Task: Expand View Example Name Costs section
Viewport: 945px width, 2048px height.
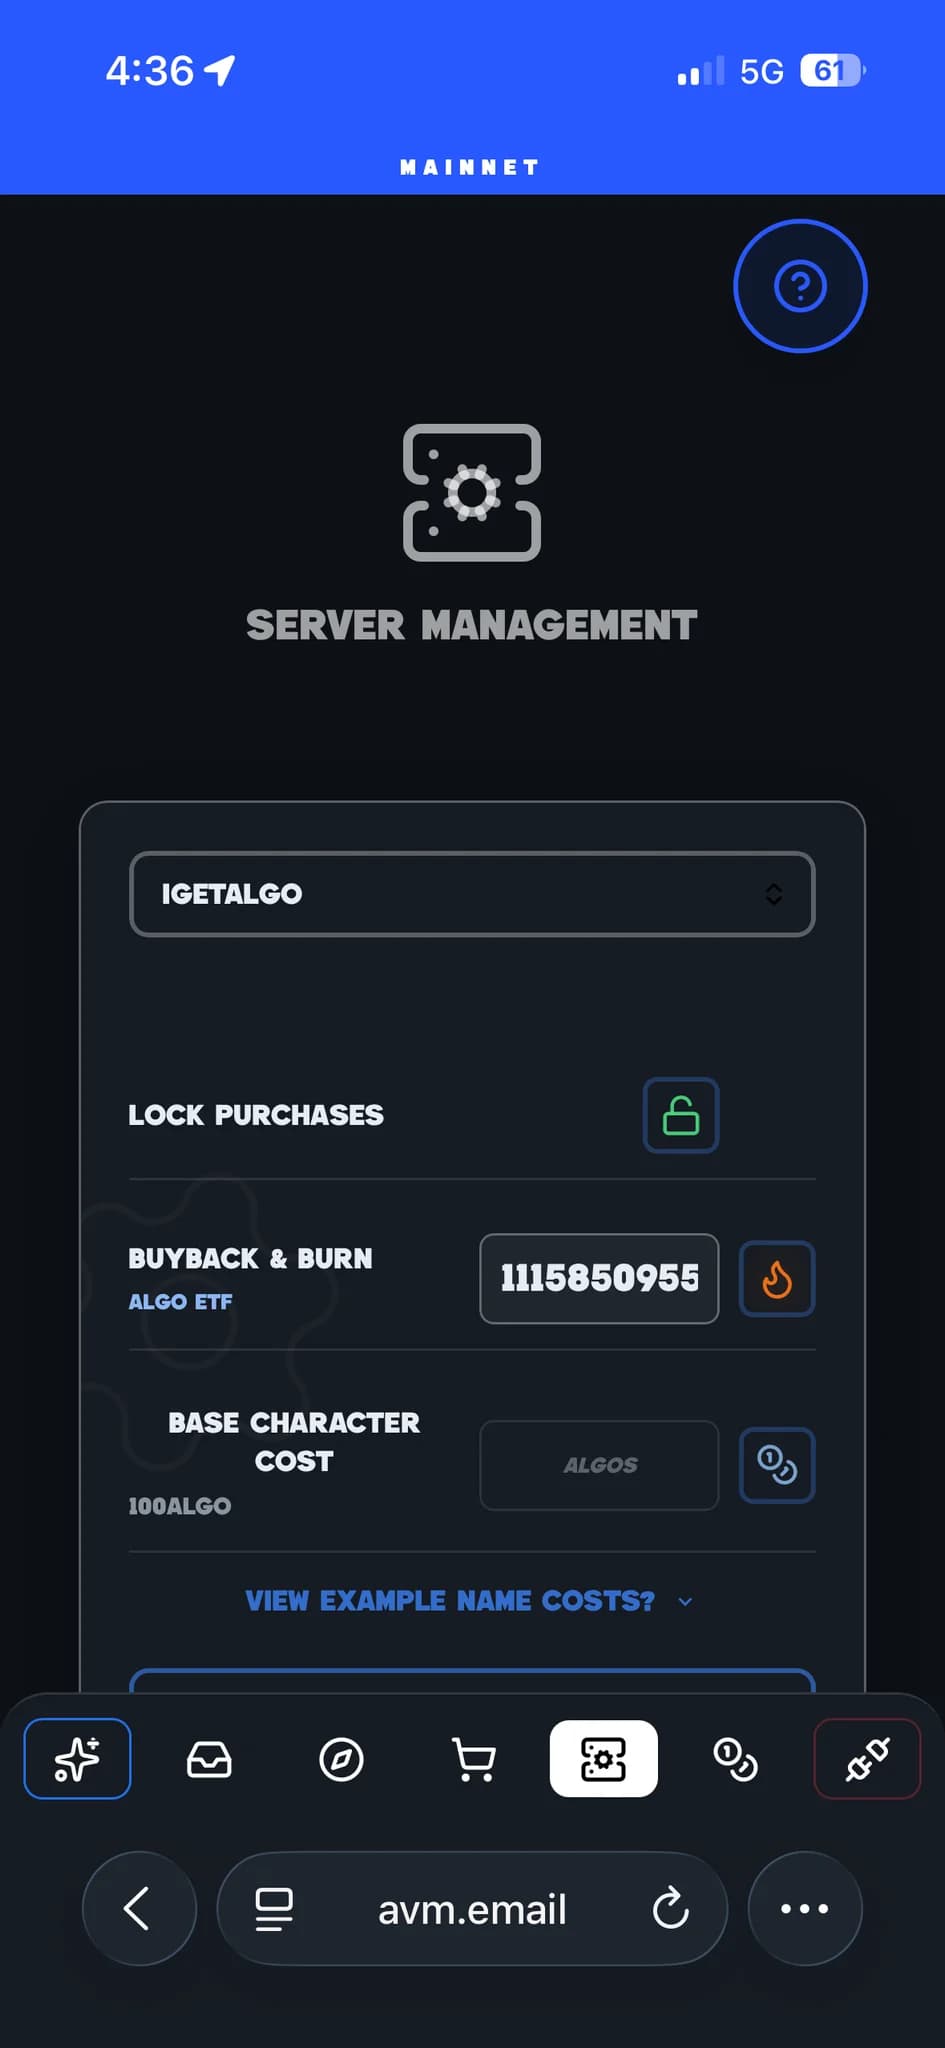Action: pos(450,1601)
